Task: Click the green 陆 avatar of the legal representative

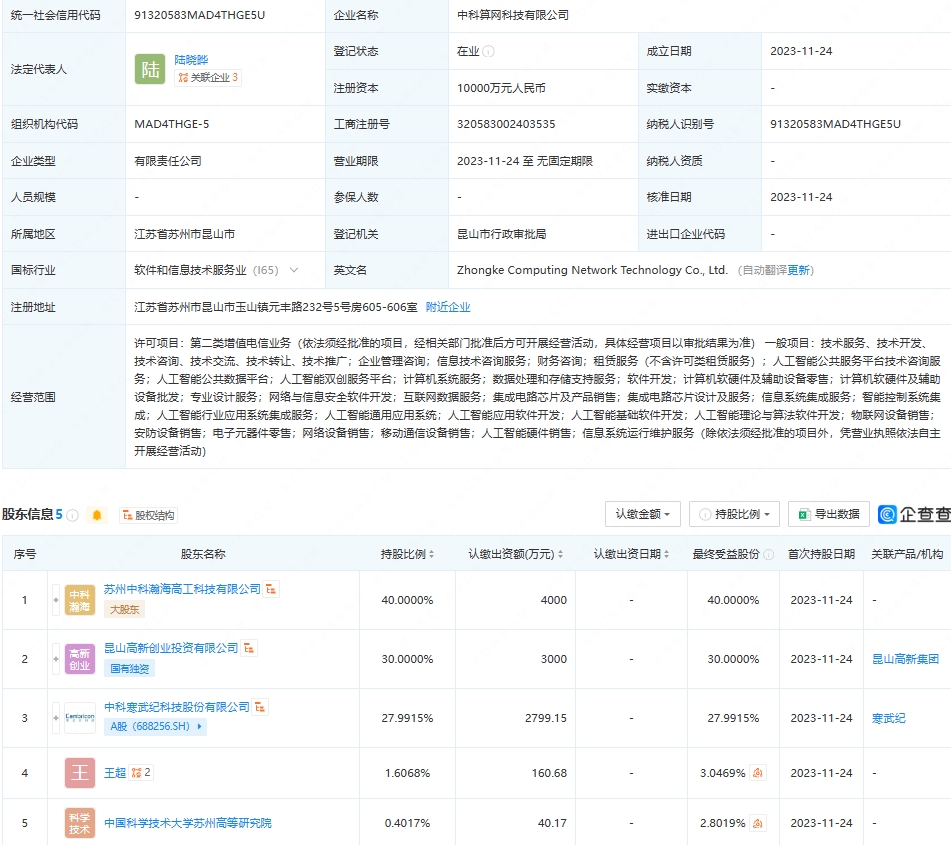Action: tap(150, 69)
